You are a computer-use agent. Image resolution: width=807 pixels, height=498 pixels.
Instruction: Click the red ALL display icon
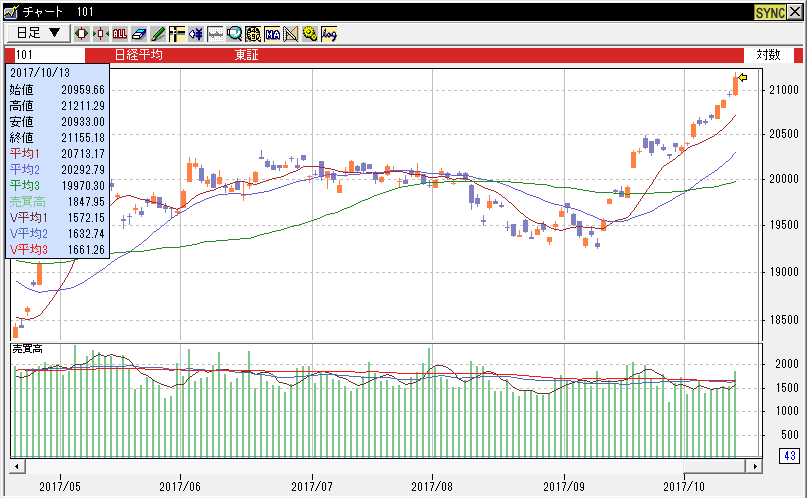pos(120,33)
